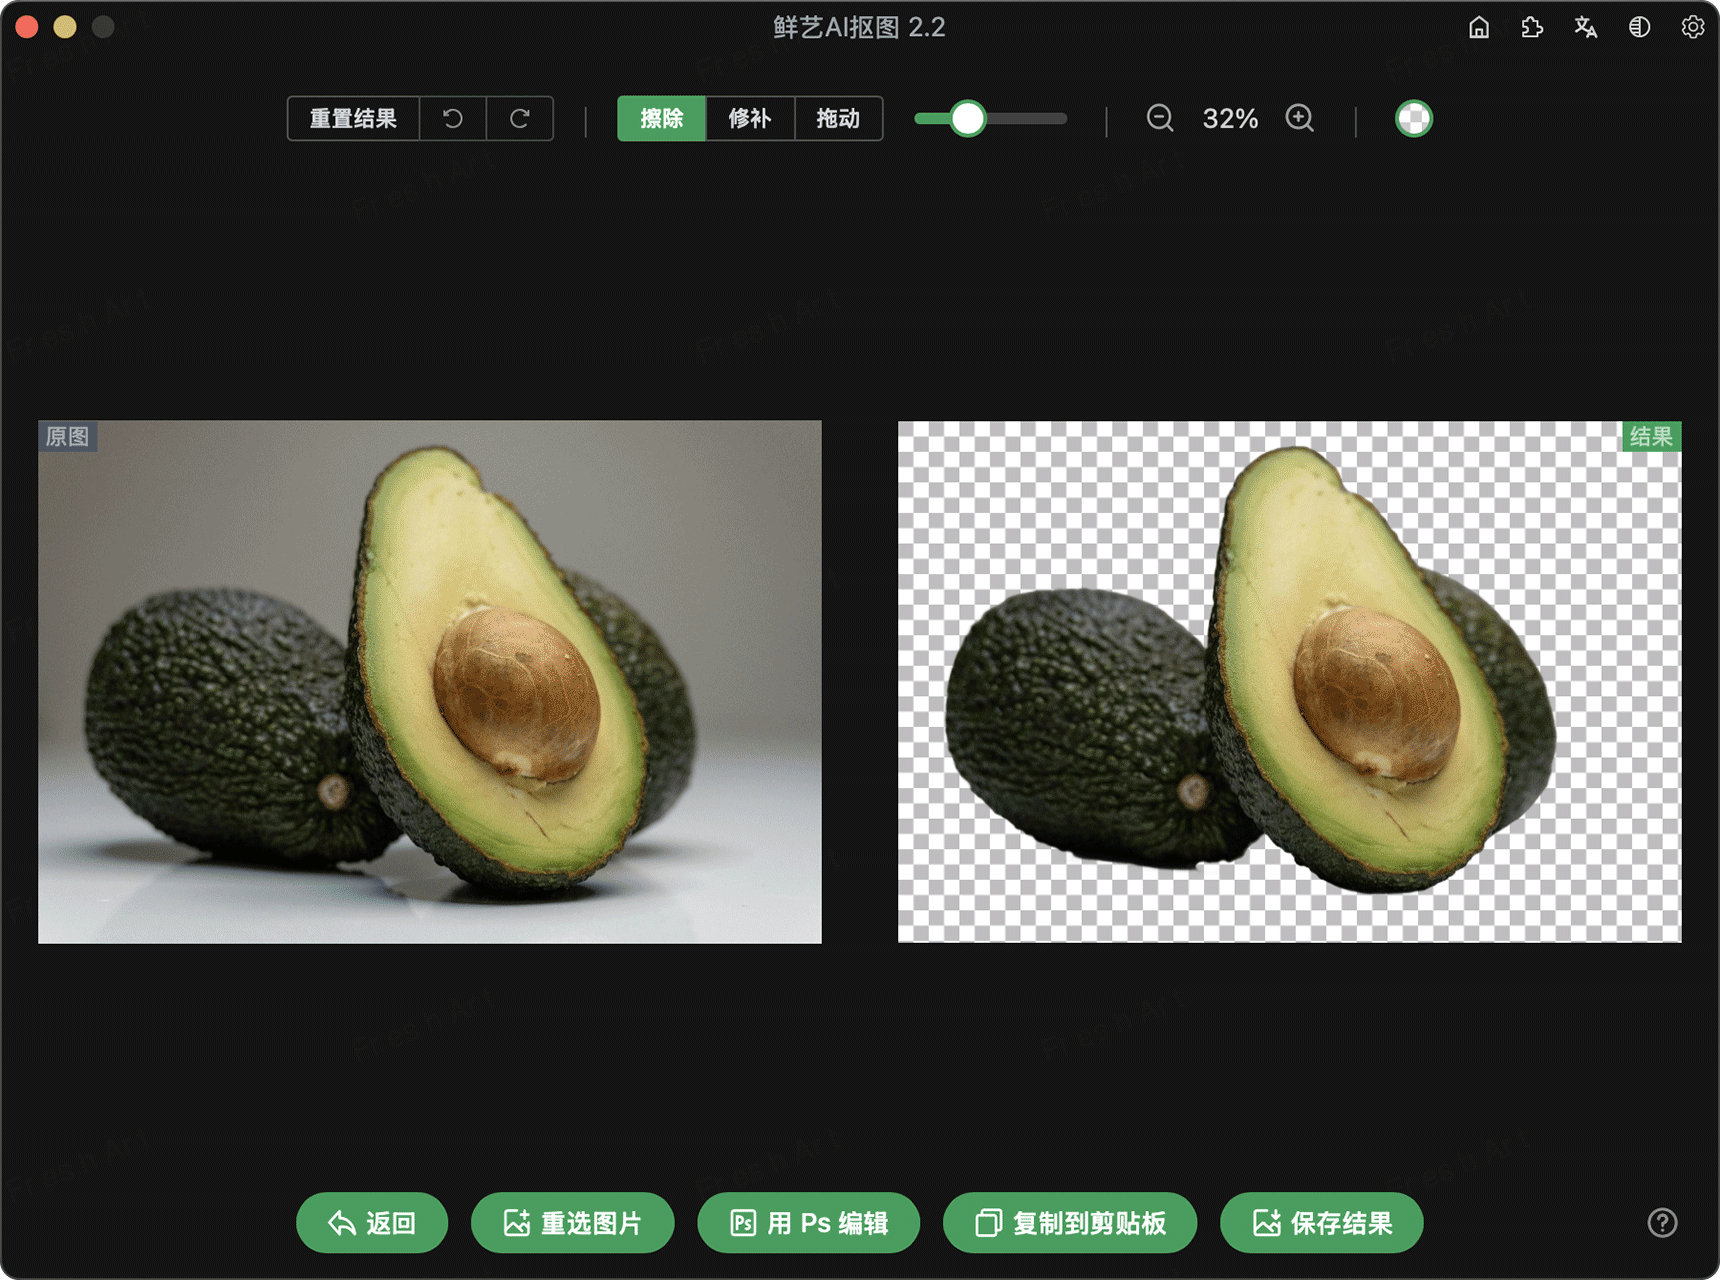Open the plugin puzzle icon
The width and height of the screenshot is (1720, 1280).
(1531, 27)
